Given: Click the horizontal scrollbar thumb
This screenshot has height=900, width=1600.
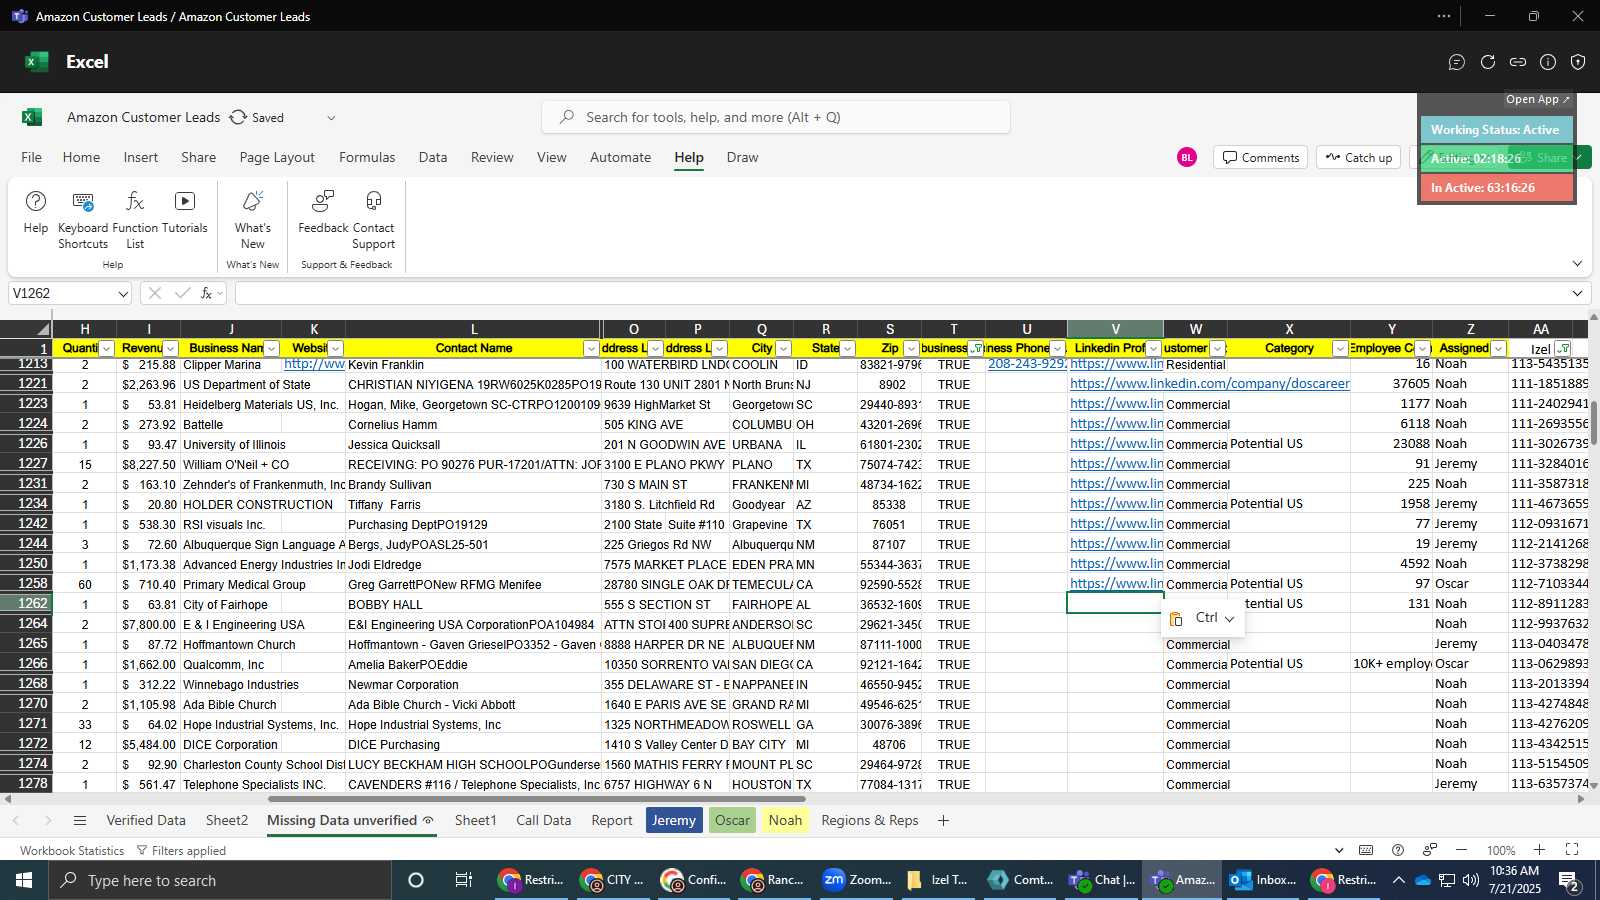Looking at the screenshot, I should [537, 799].
